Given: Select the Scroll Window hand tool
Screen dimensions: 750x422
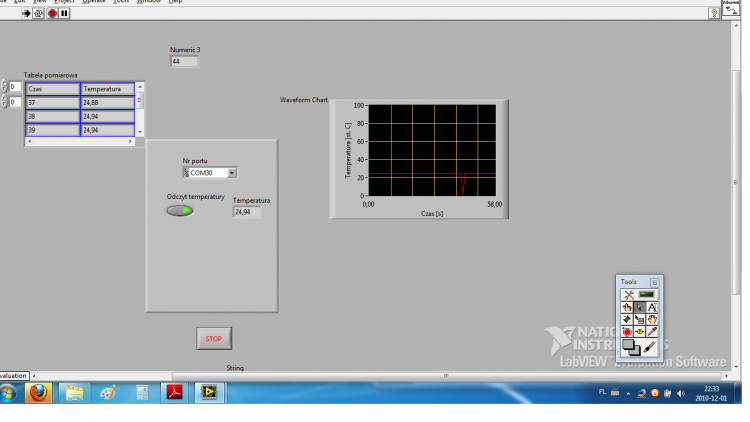Looking at the screenshot, I should tap(652, 319).
